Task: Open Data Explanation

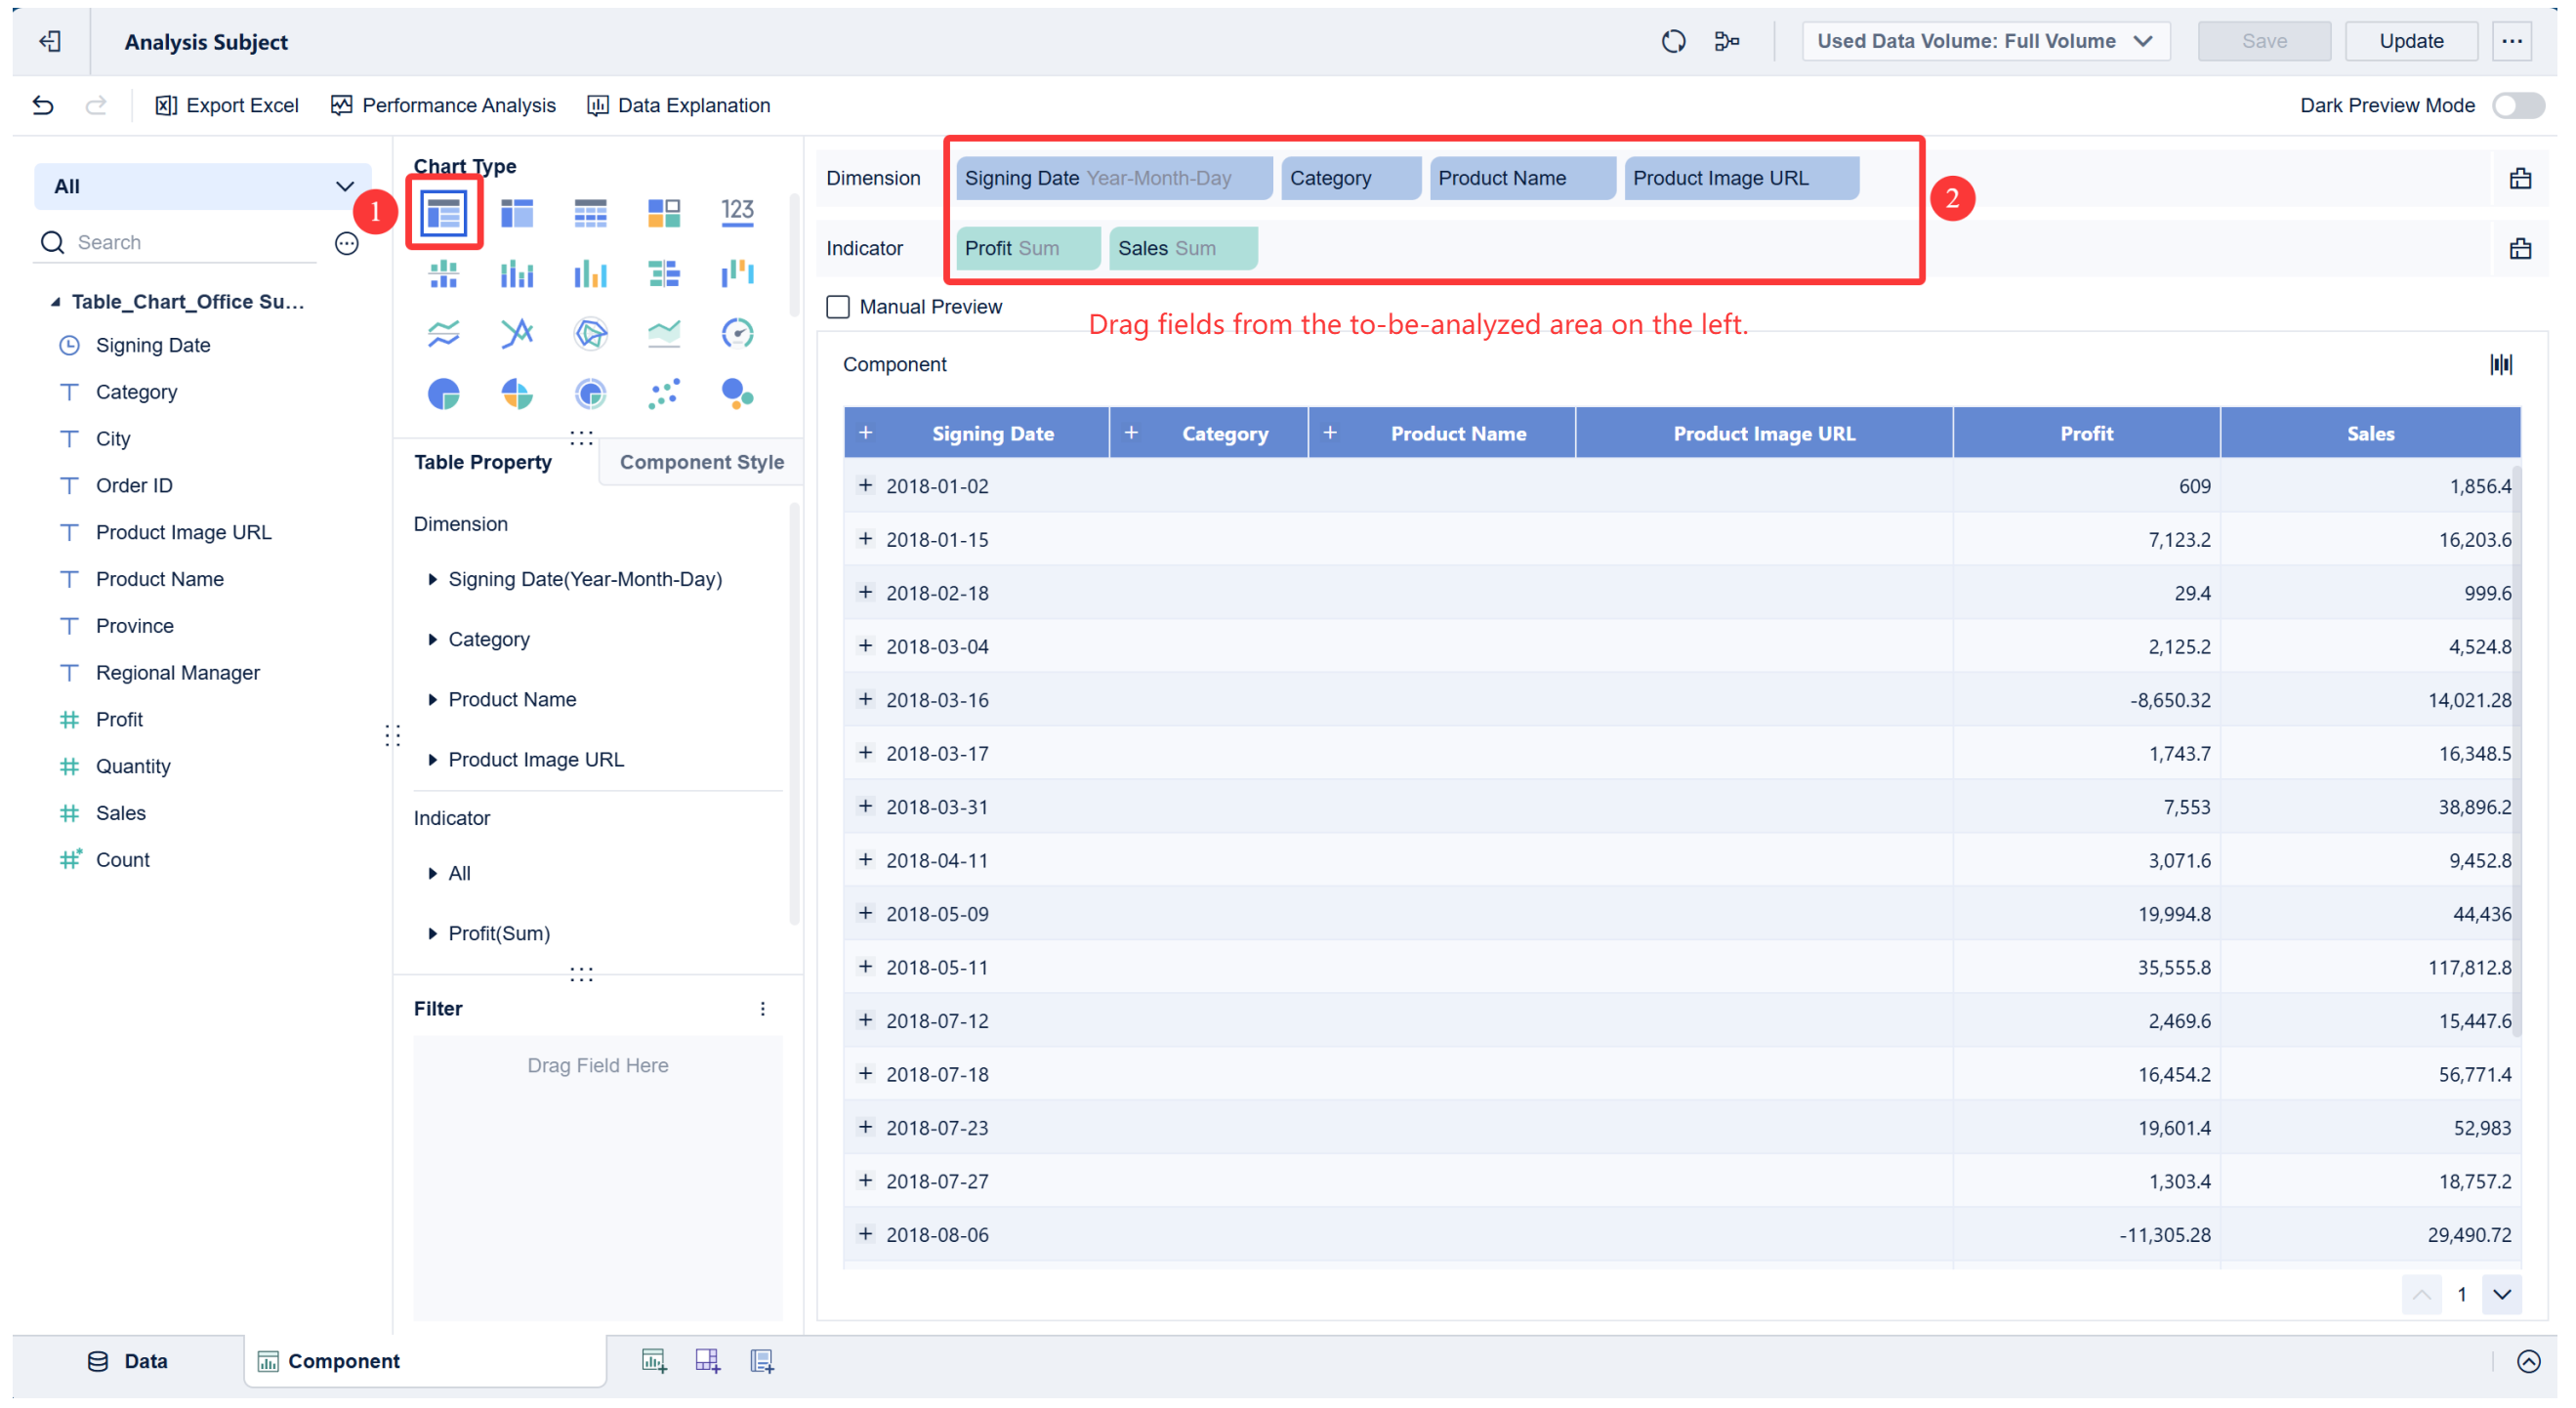Action: click(x=679, y=105)
